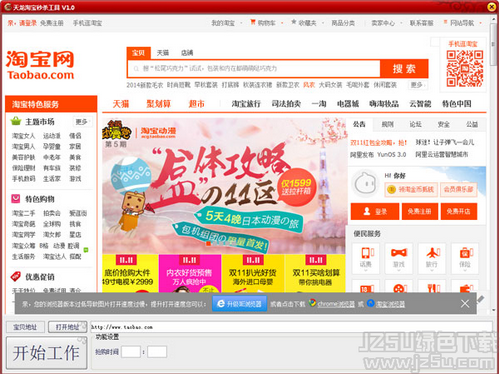Open the game controller service icon
Screen dimensions: 500x374
[x=399, y=258]
